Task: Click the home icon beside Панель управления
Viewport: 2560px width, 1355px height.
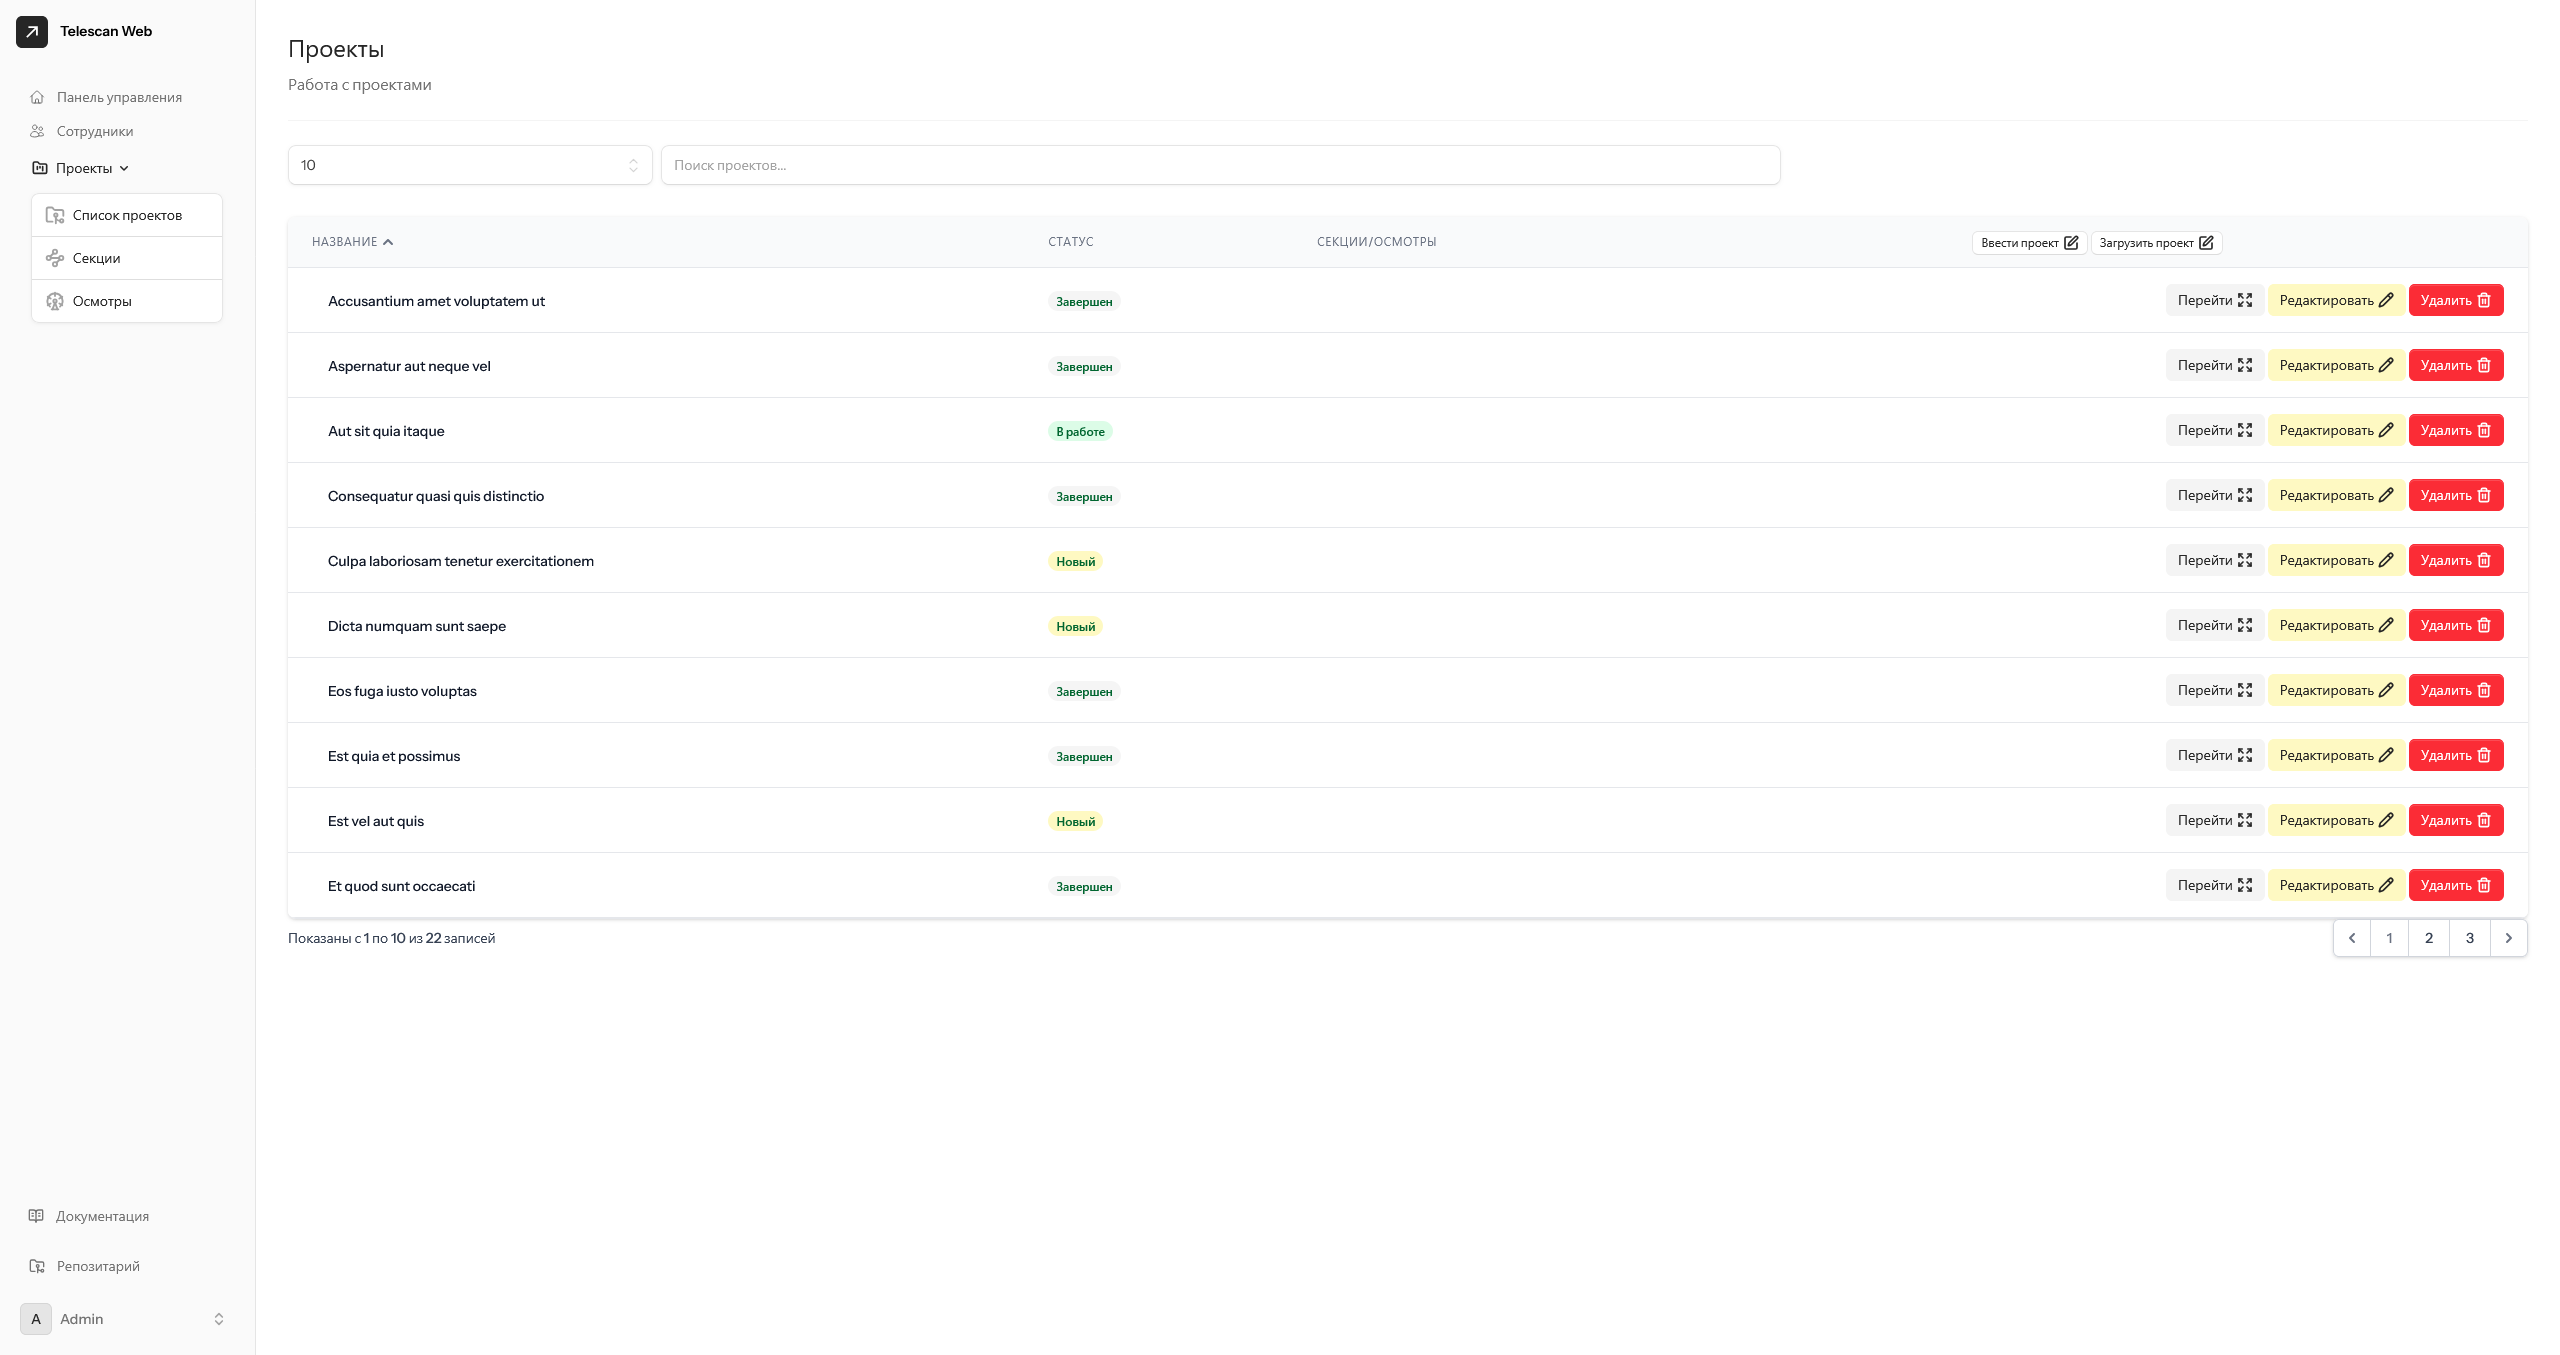Action: coord(37,97)
